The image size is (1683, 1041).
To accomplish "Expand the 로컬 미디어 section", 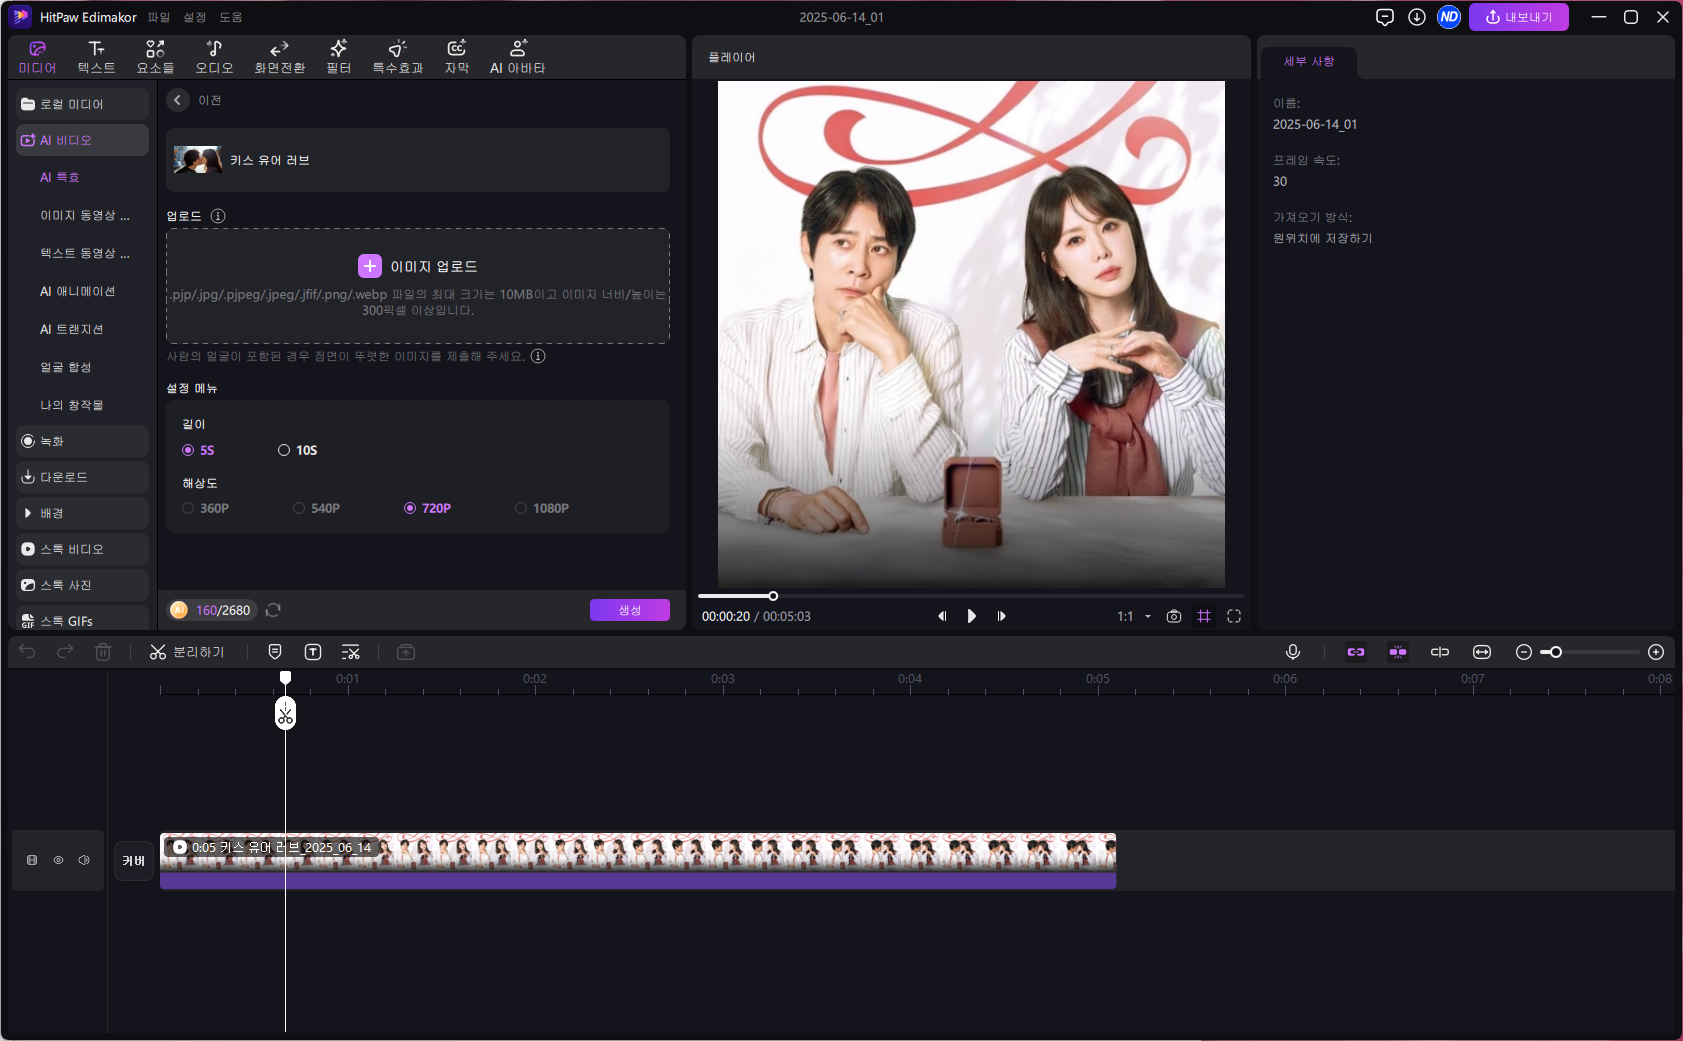I will [x=83, y=104].
